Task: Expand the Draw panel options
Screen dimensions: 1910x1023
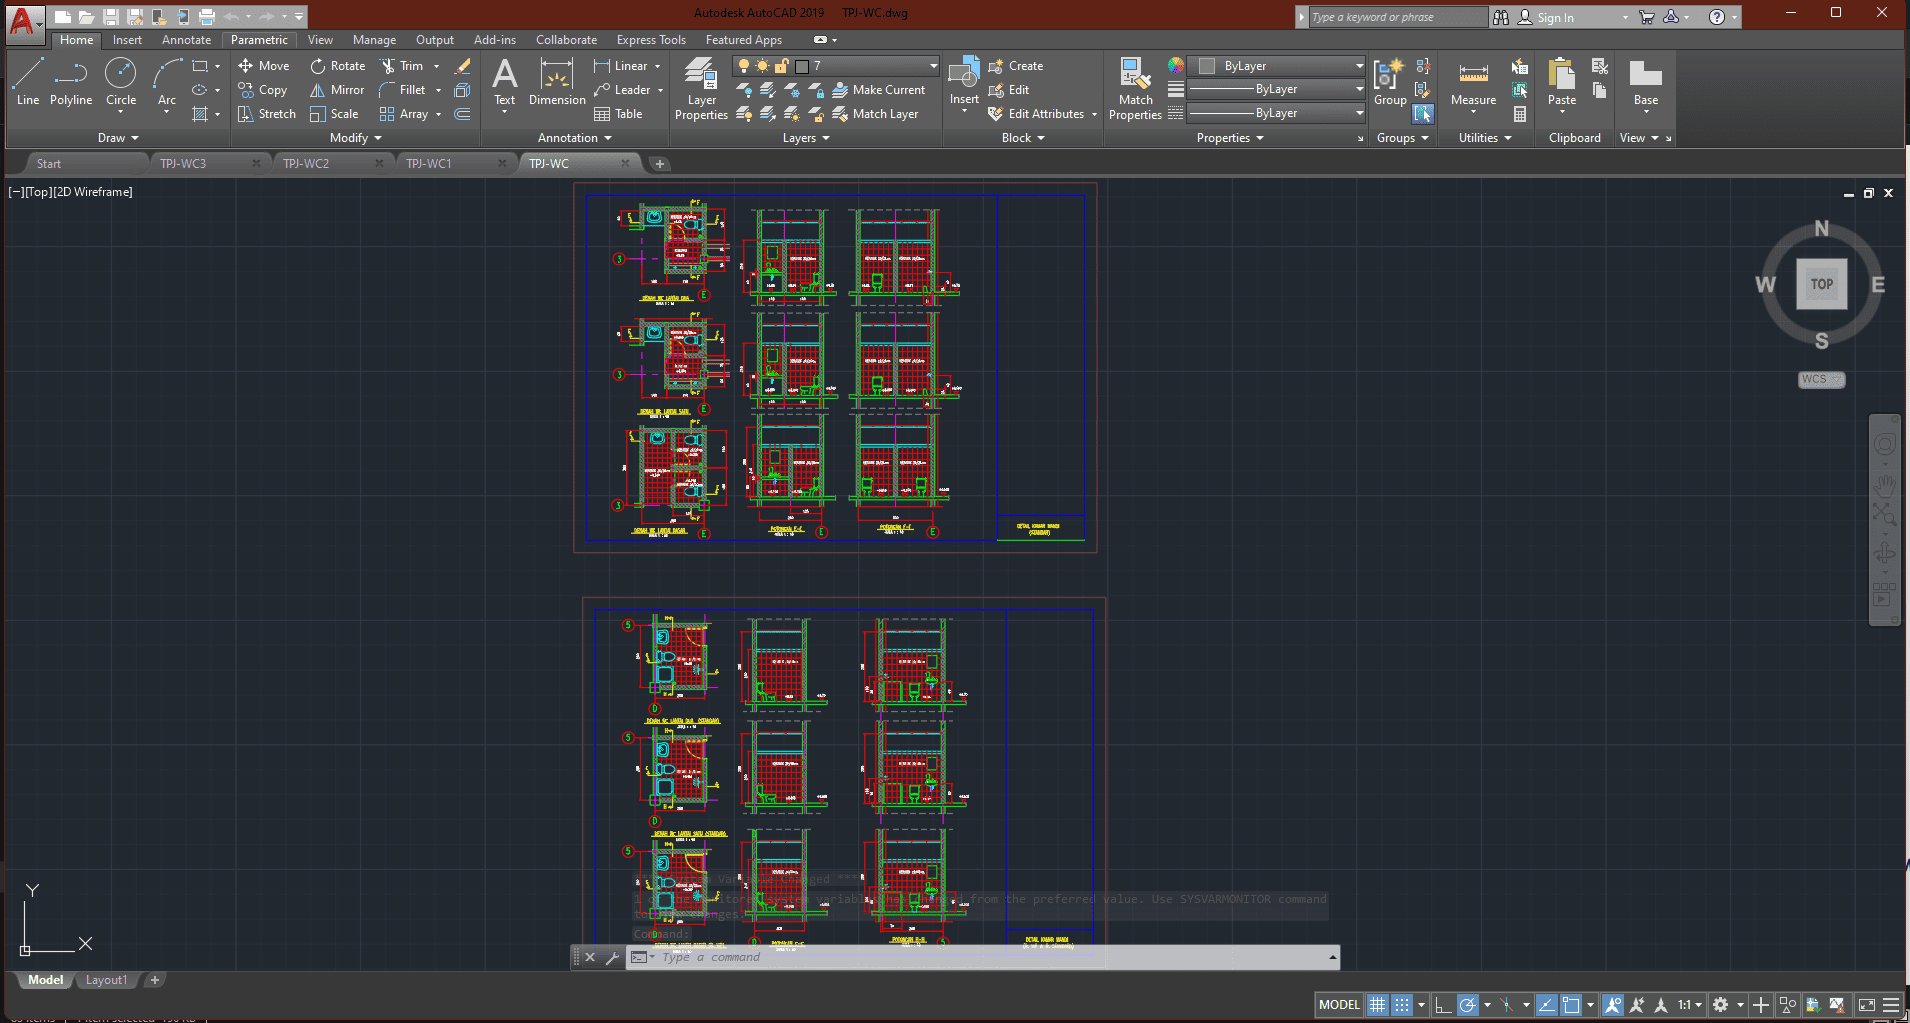Action: [118, 138]
